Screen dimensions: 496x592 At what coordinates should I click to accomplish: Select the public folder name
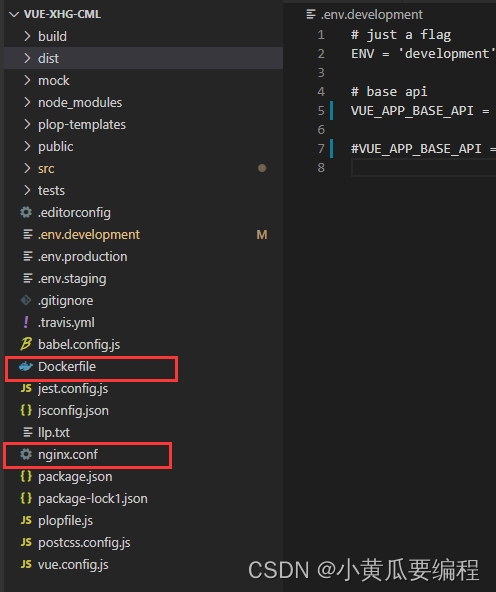click(55, 146)
